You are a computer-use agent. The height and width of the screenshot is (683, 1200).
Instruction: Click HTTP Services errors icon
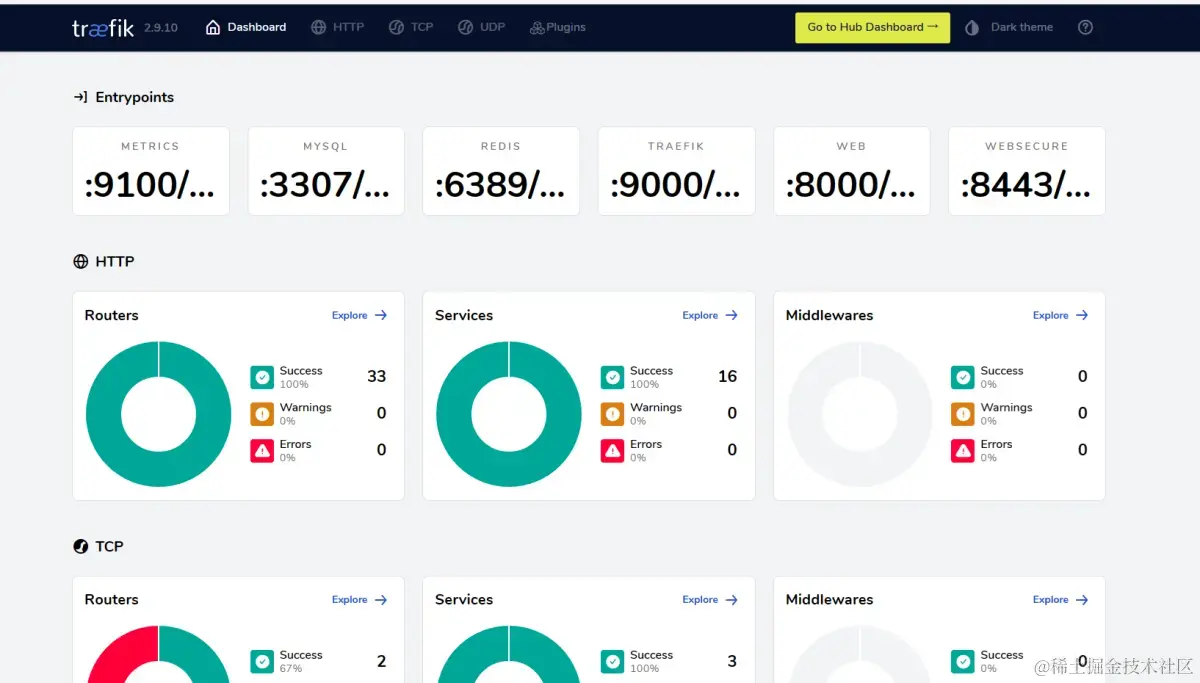(x=612, y=450)
